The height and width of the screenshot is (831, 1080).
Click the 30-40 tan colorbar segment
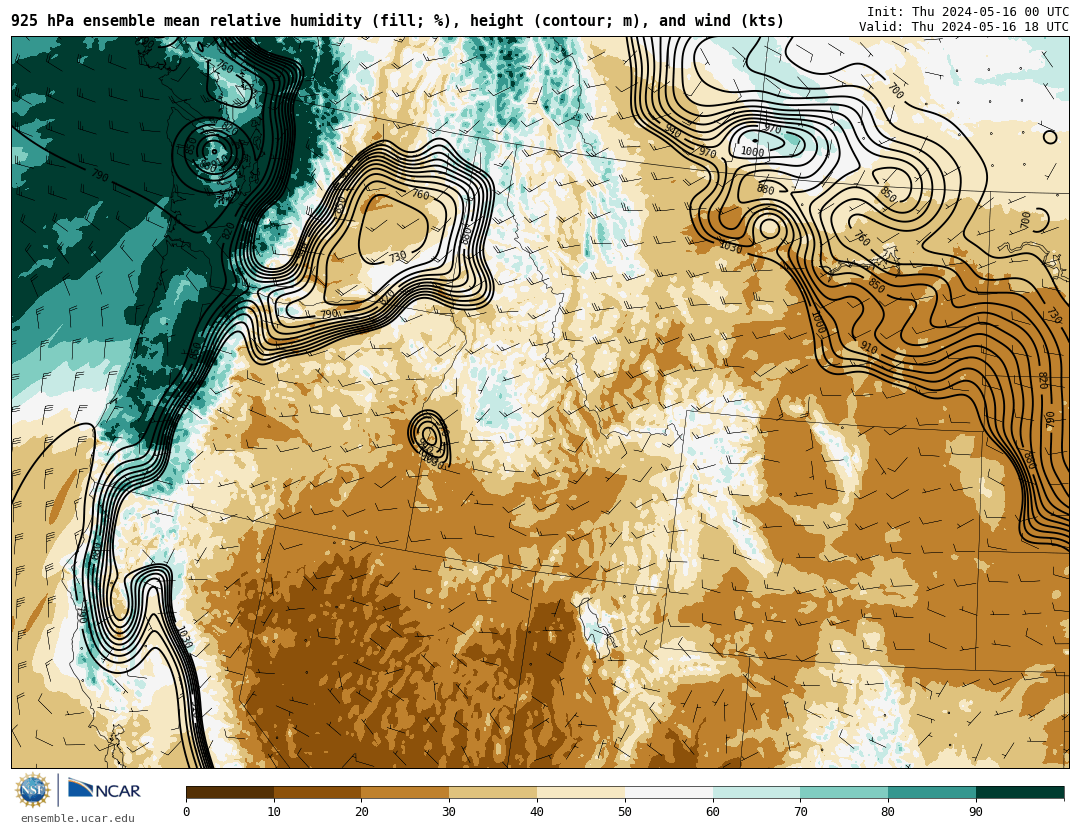click(493, 792)
